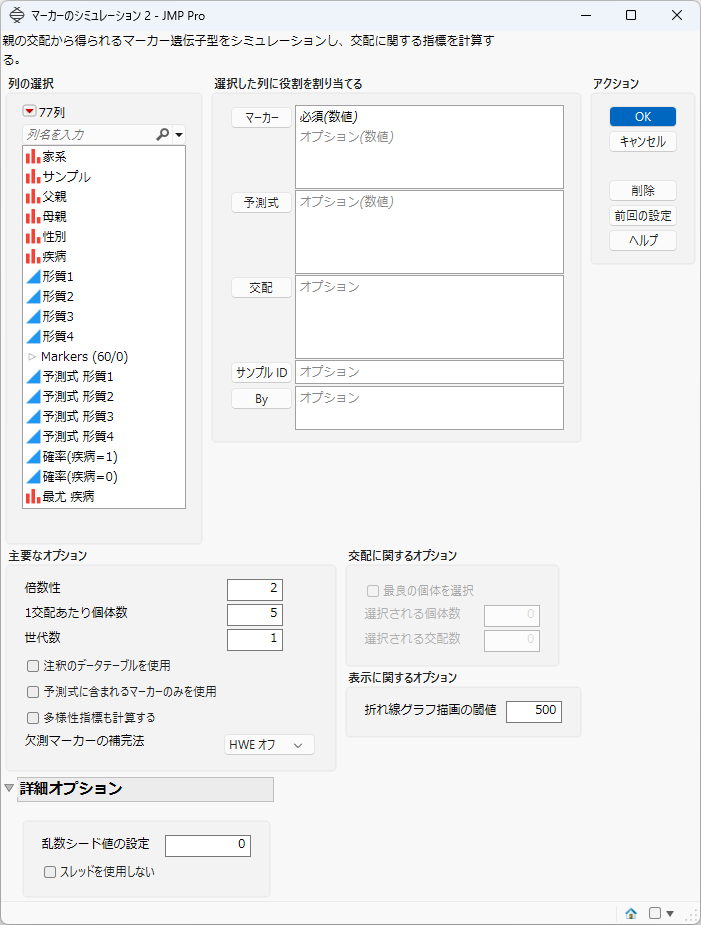Click the 折れ線グラフ描画の閾値 value field
The width and height of the screenshot is (701, 925).
coord(534,711)
